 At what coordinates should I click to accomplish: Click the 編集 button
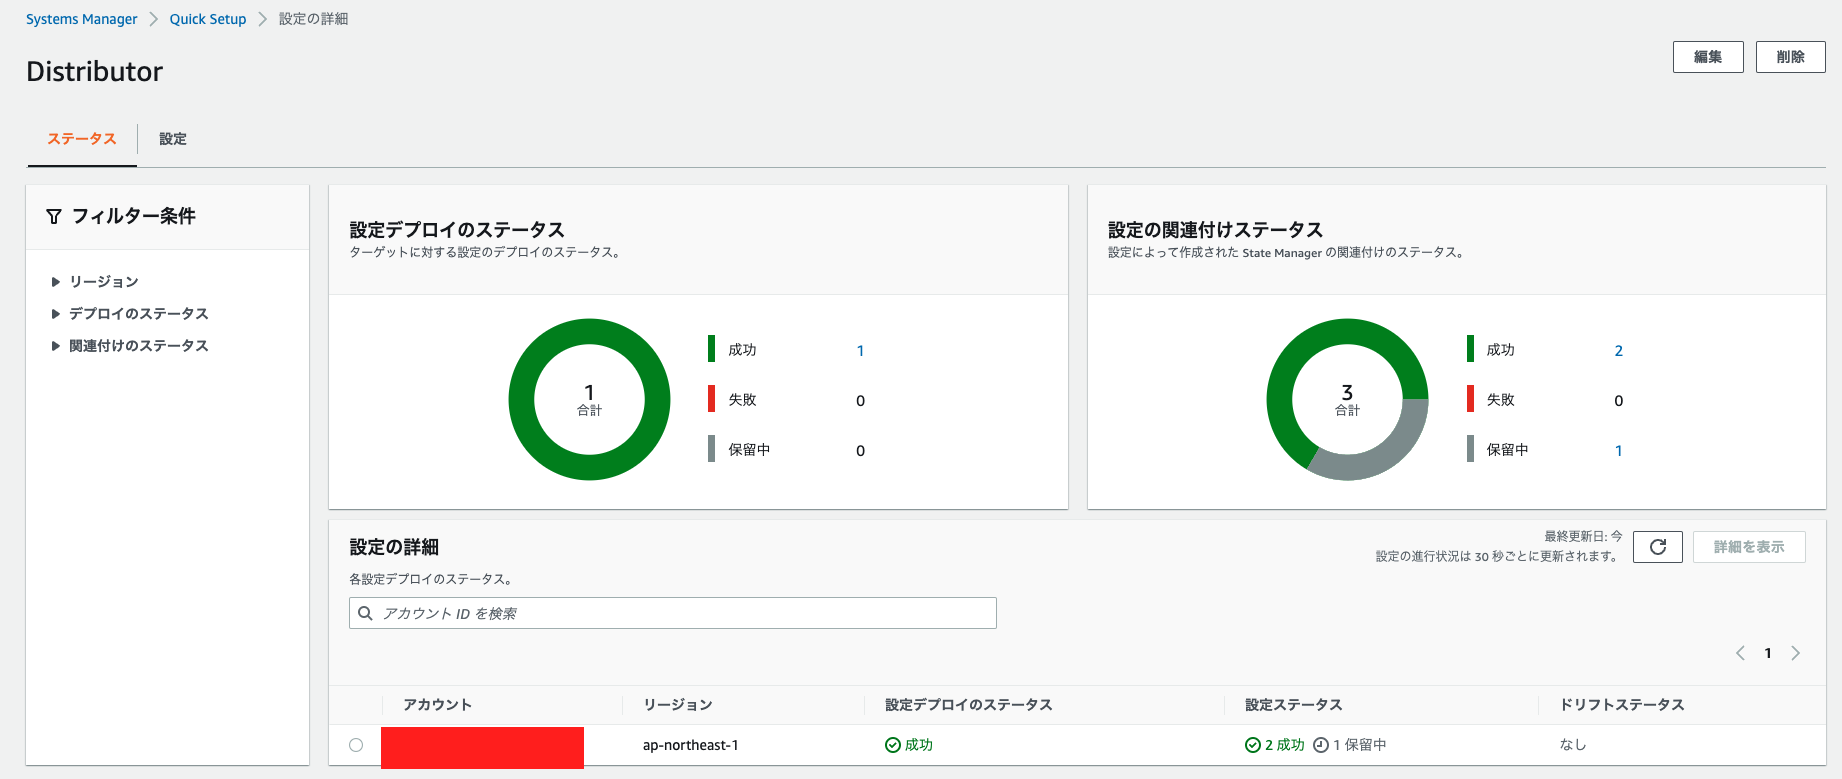click(x=1708, y=57)
